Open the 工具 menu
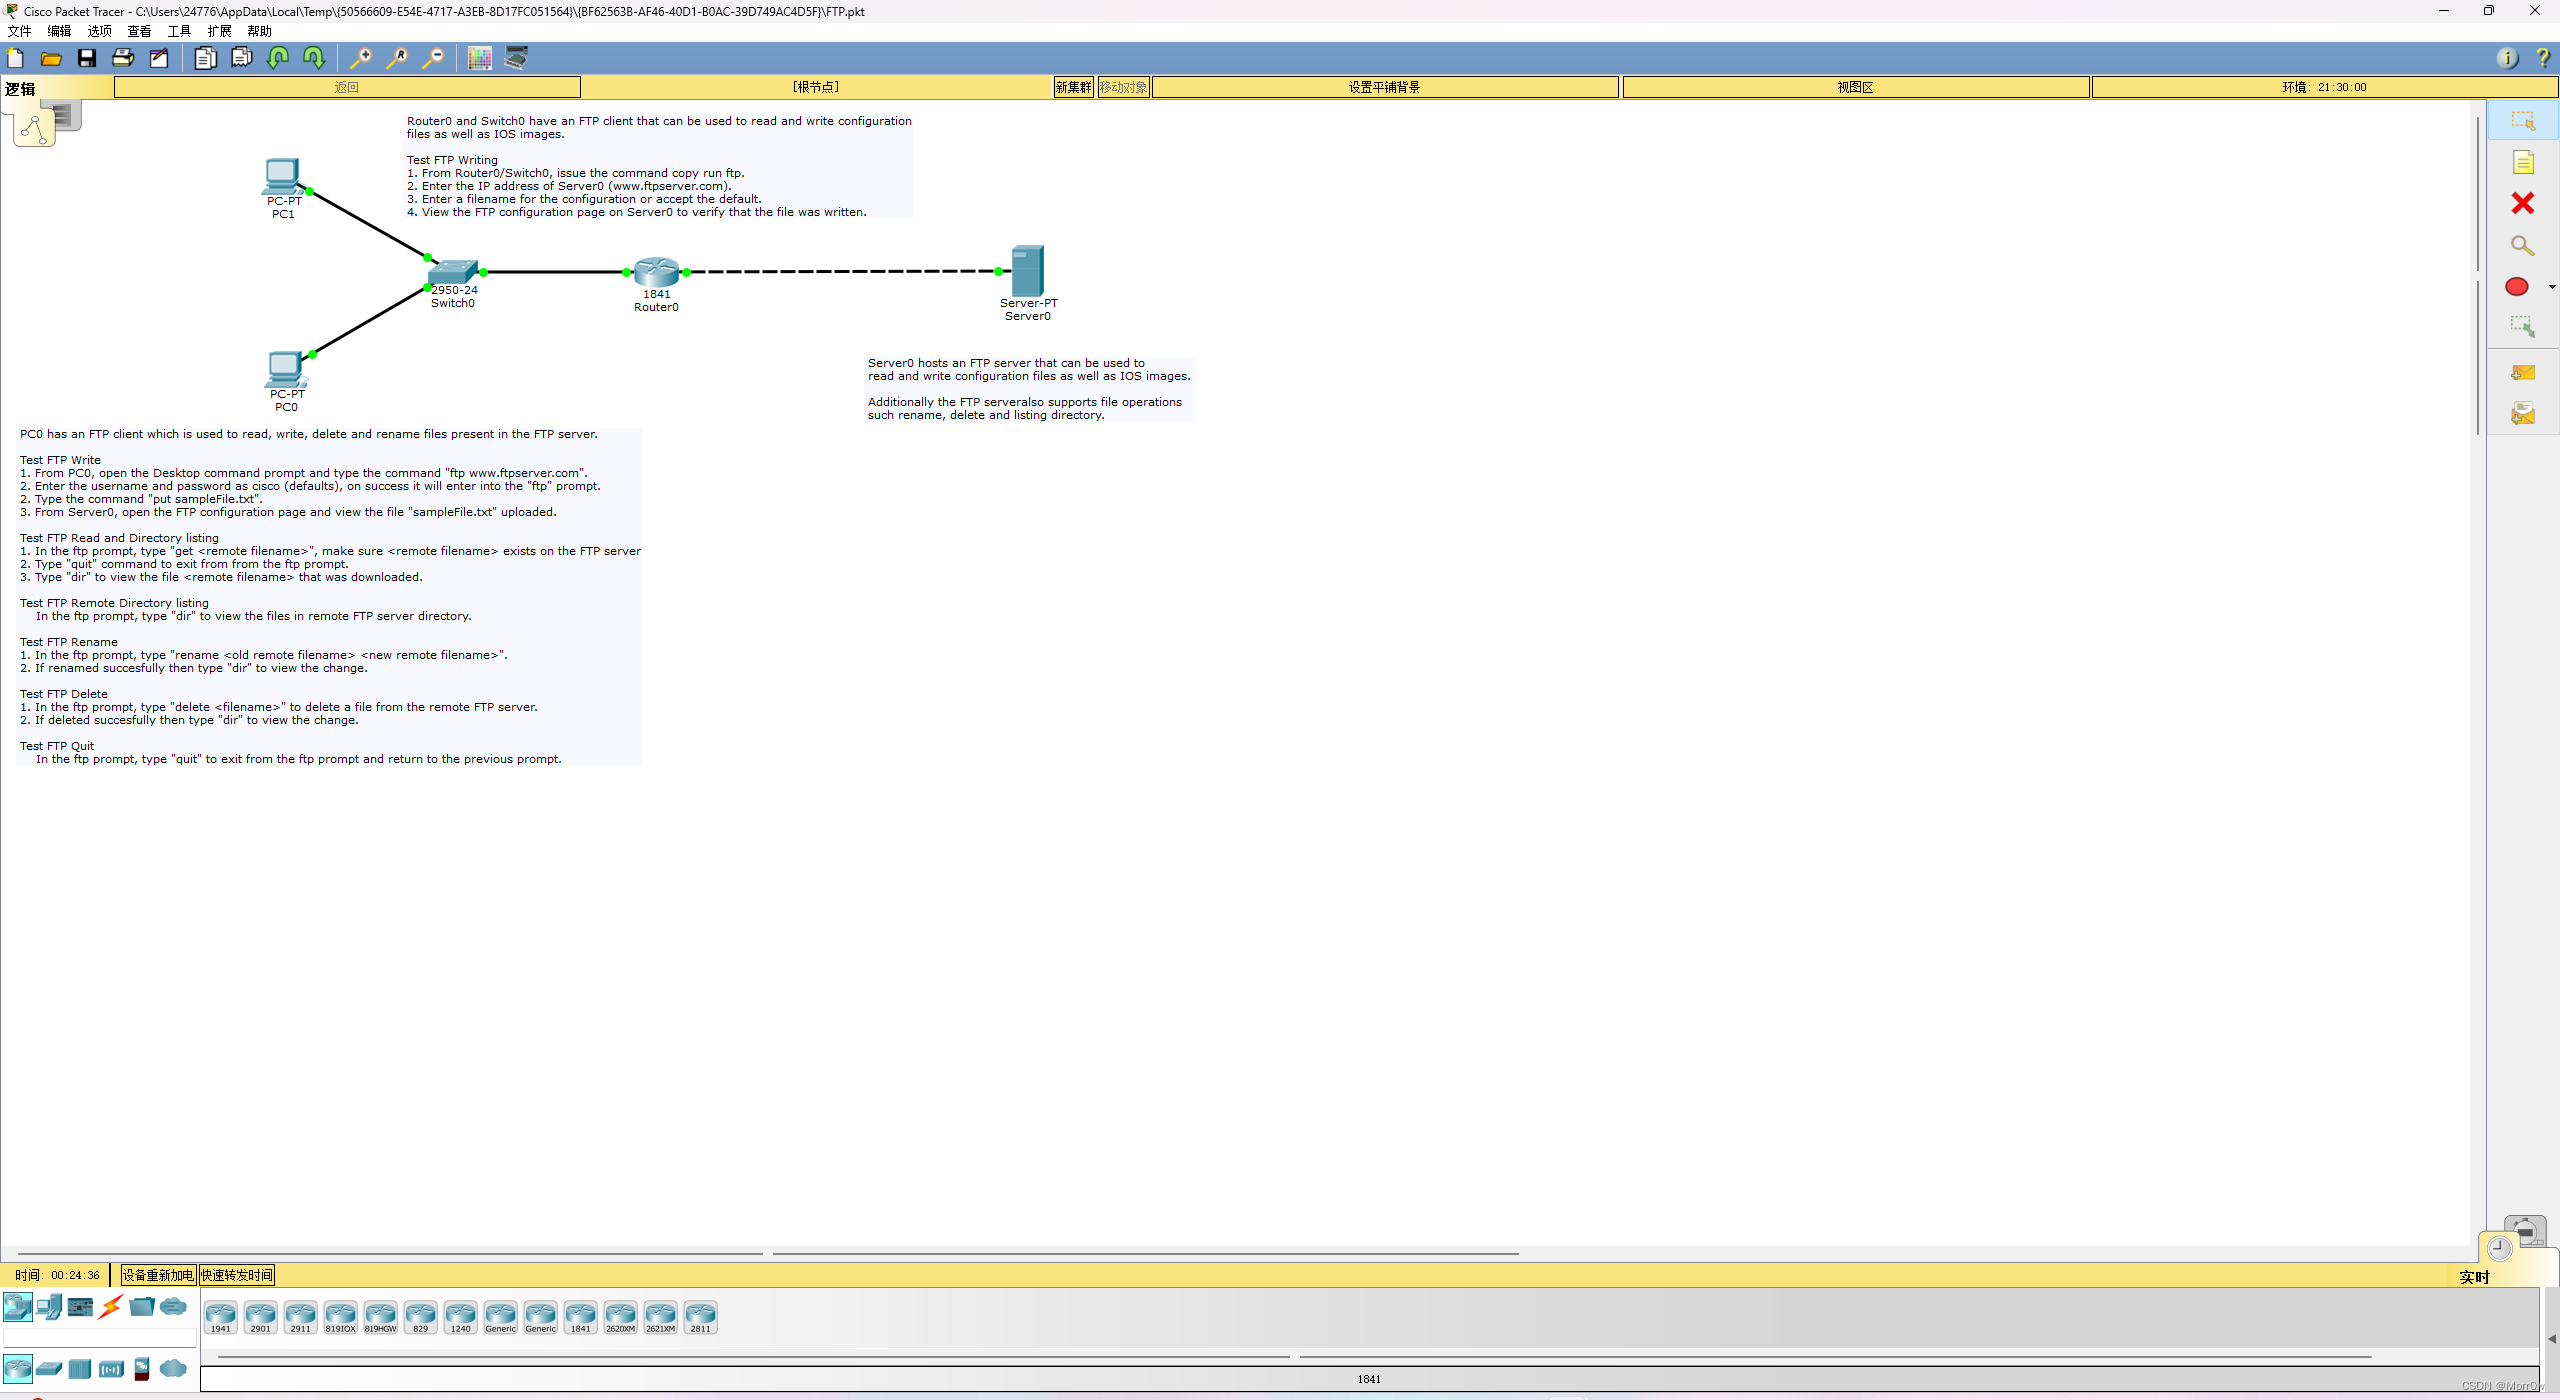This screenshot has width=2560, height=1400. (179, 31)
